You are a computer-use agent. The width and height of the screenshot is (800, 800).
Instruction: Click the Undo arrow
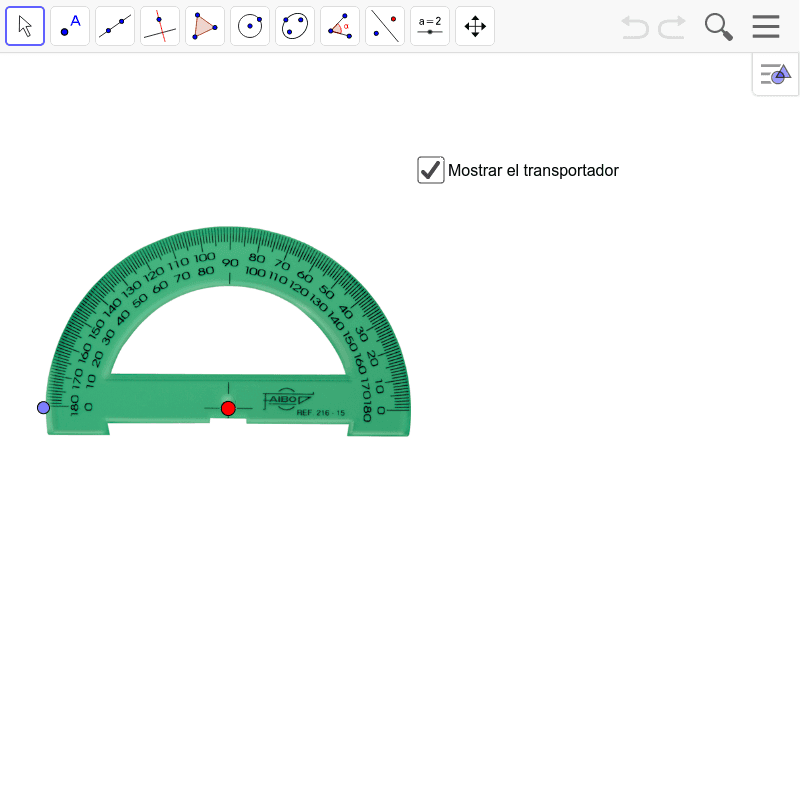635,27
